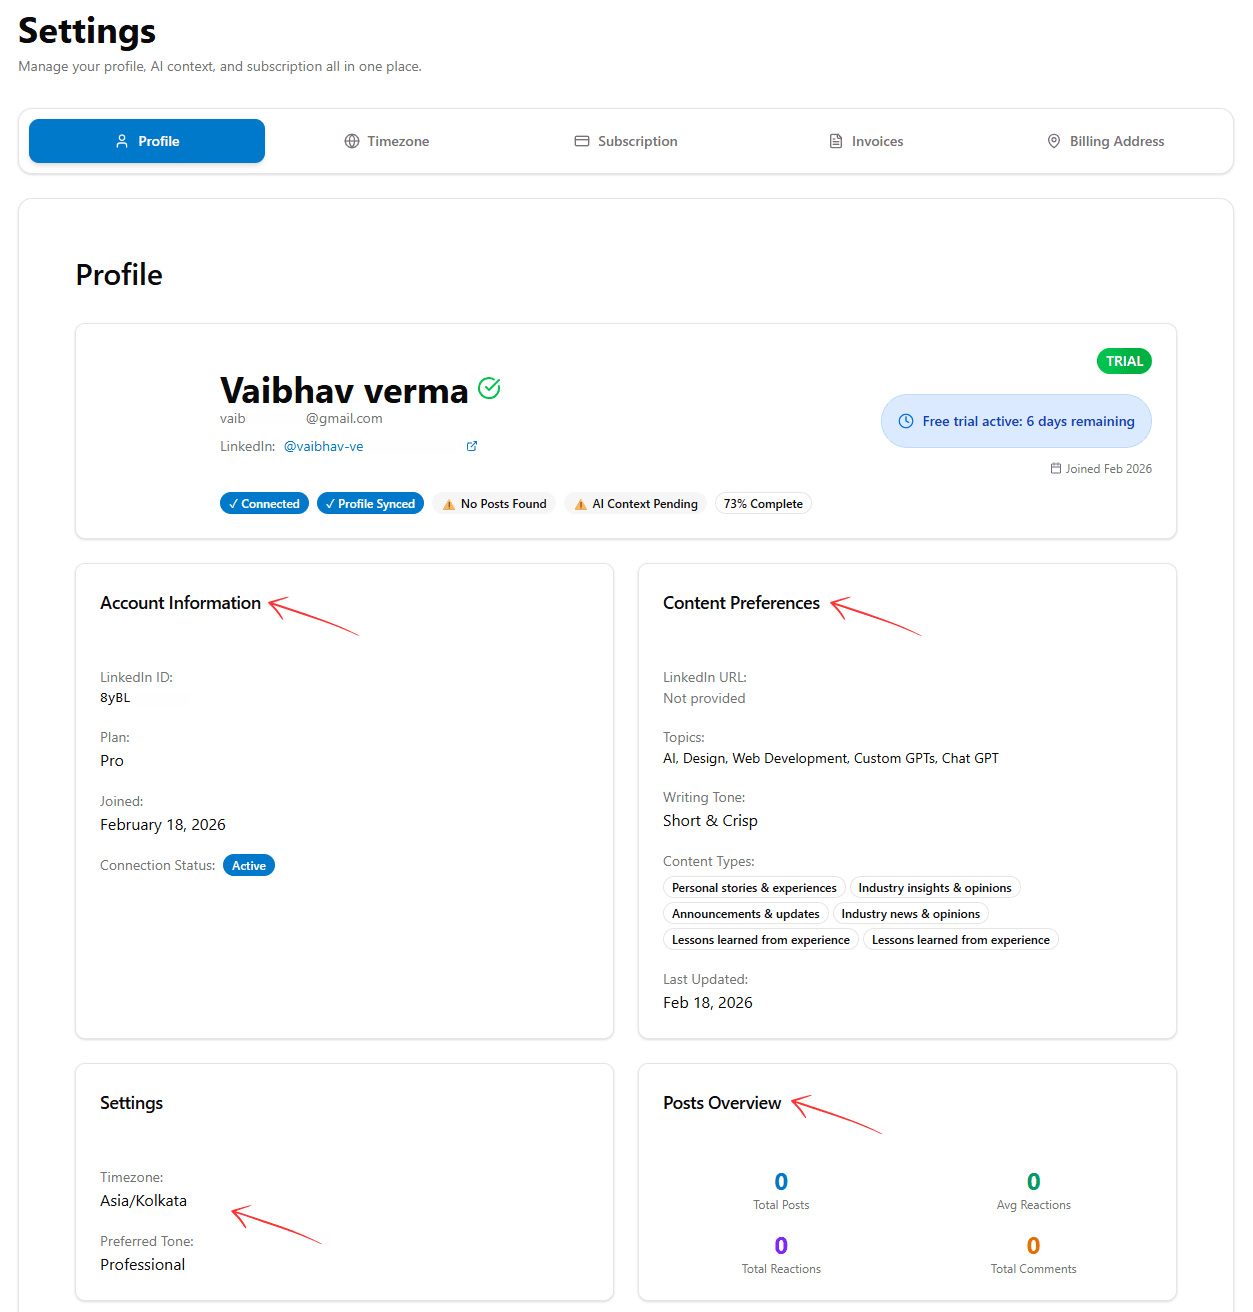Open the Timezone tab
1253x1312 pixels.
(387, 141)
